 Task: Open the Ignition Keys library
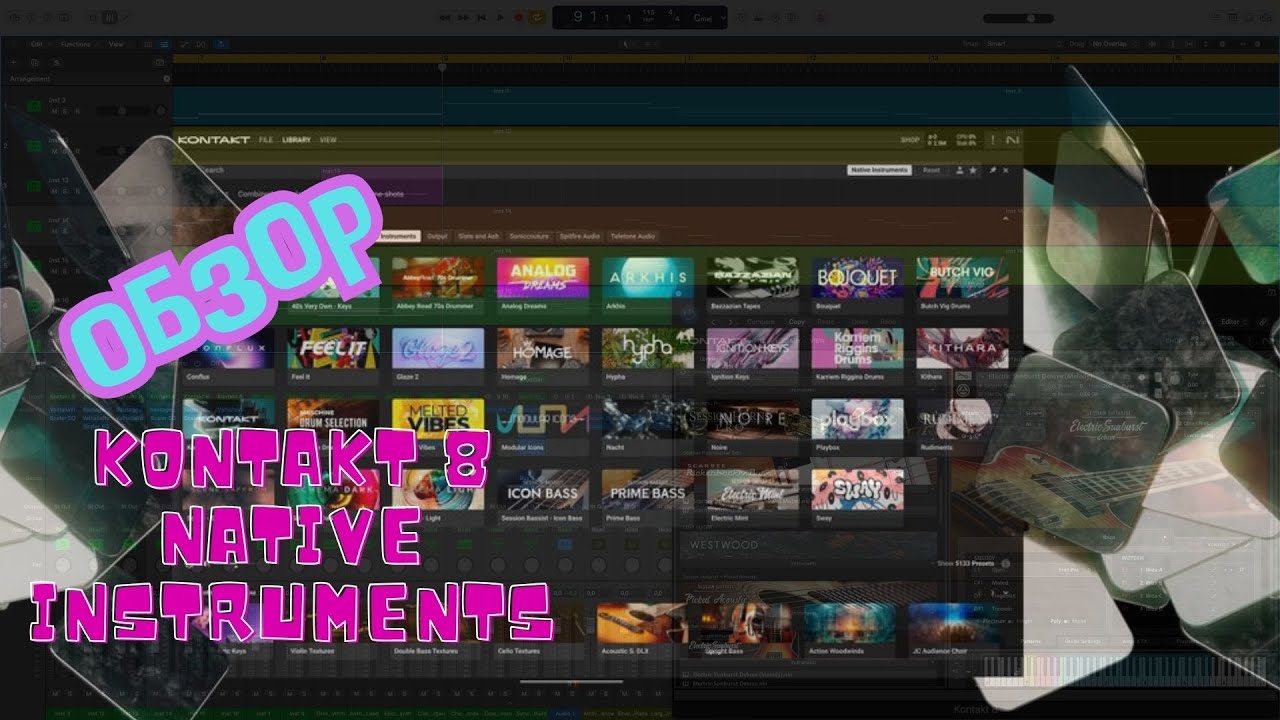(x=753, y=356)
